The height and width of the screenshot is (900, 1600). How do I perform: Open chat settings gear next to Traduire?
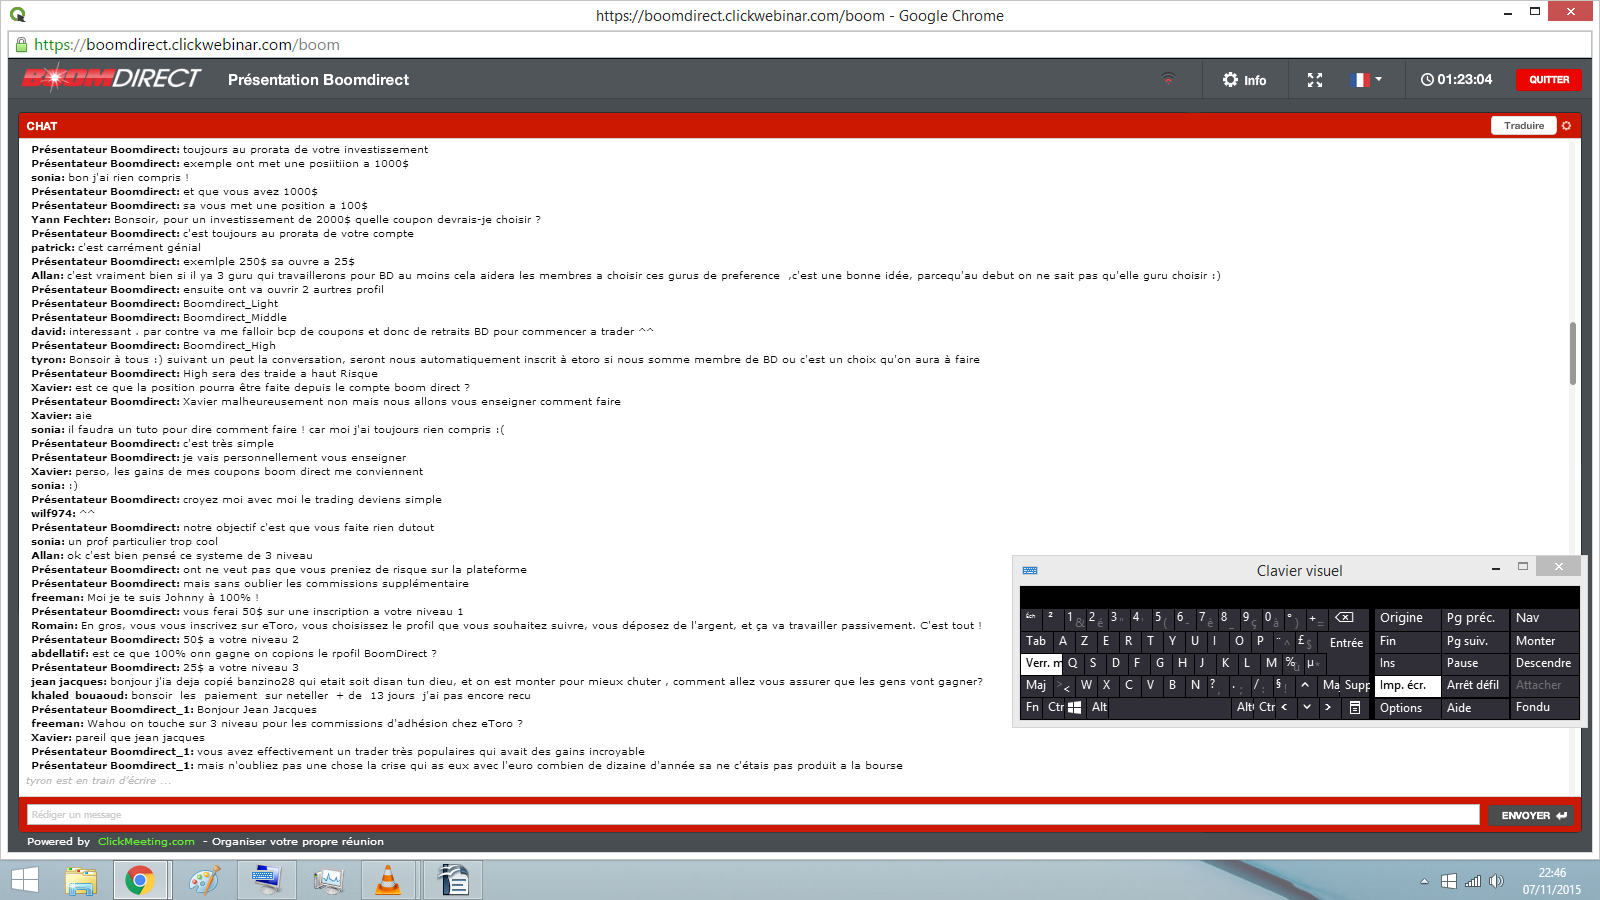(x=1567, y=126)
